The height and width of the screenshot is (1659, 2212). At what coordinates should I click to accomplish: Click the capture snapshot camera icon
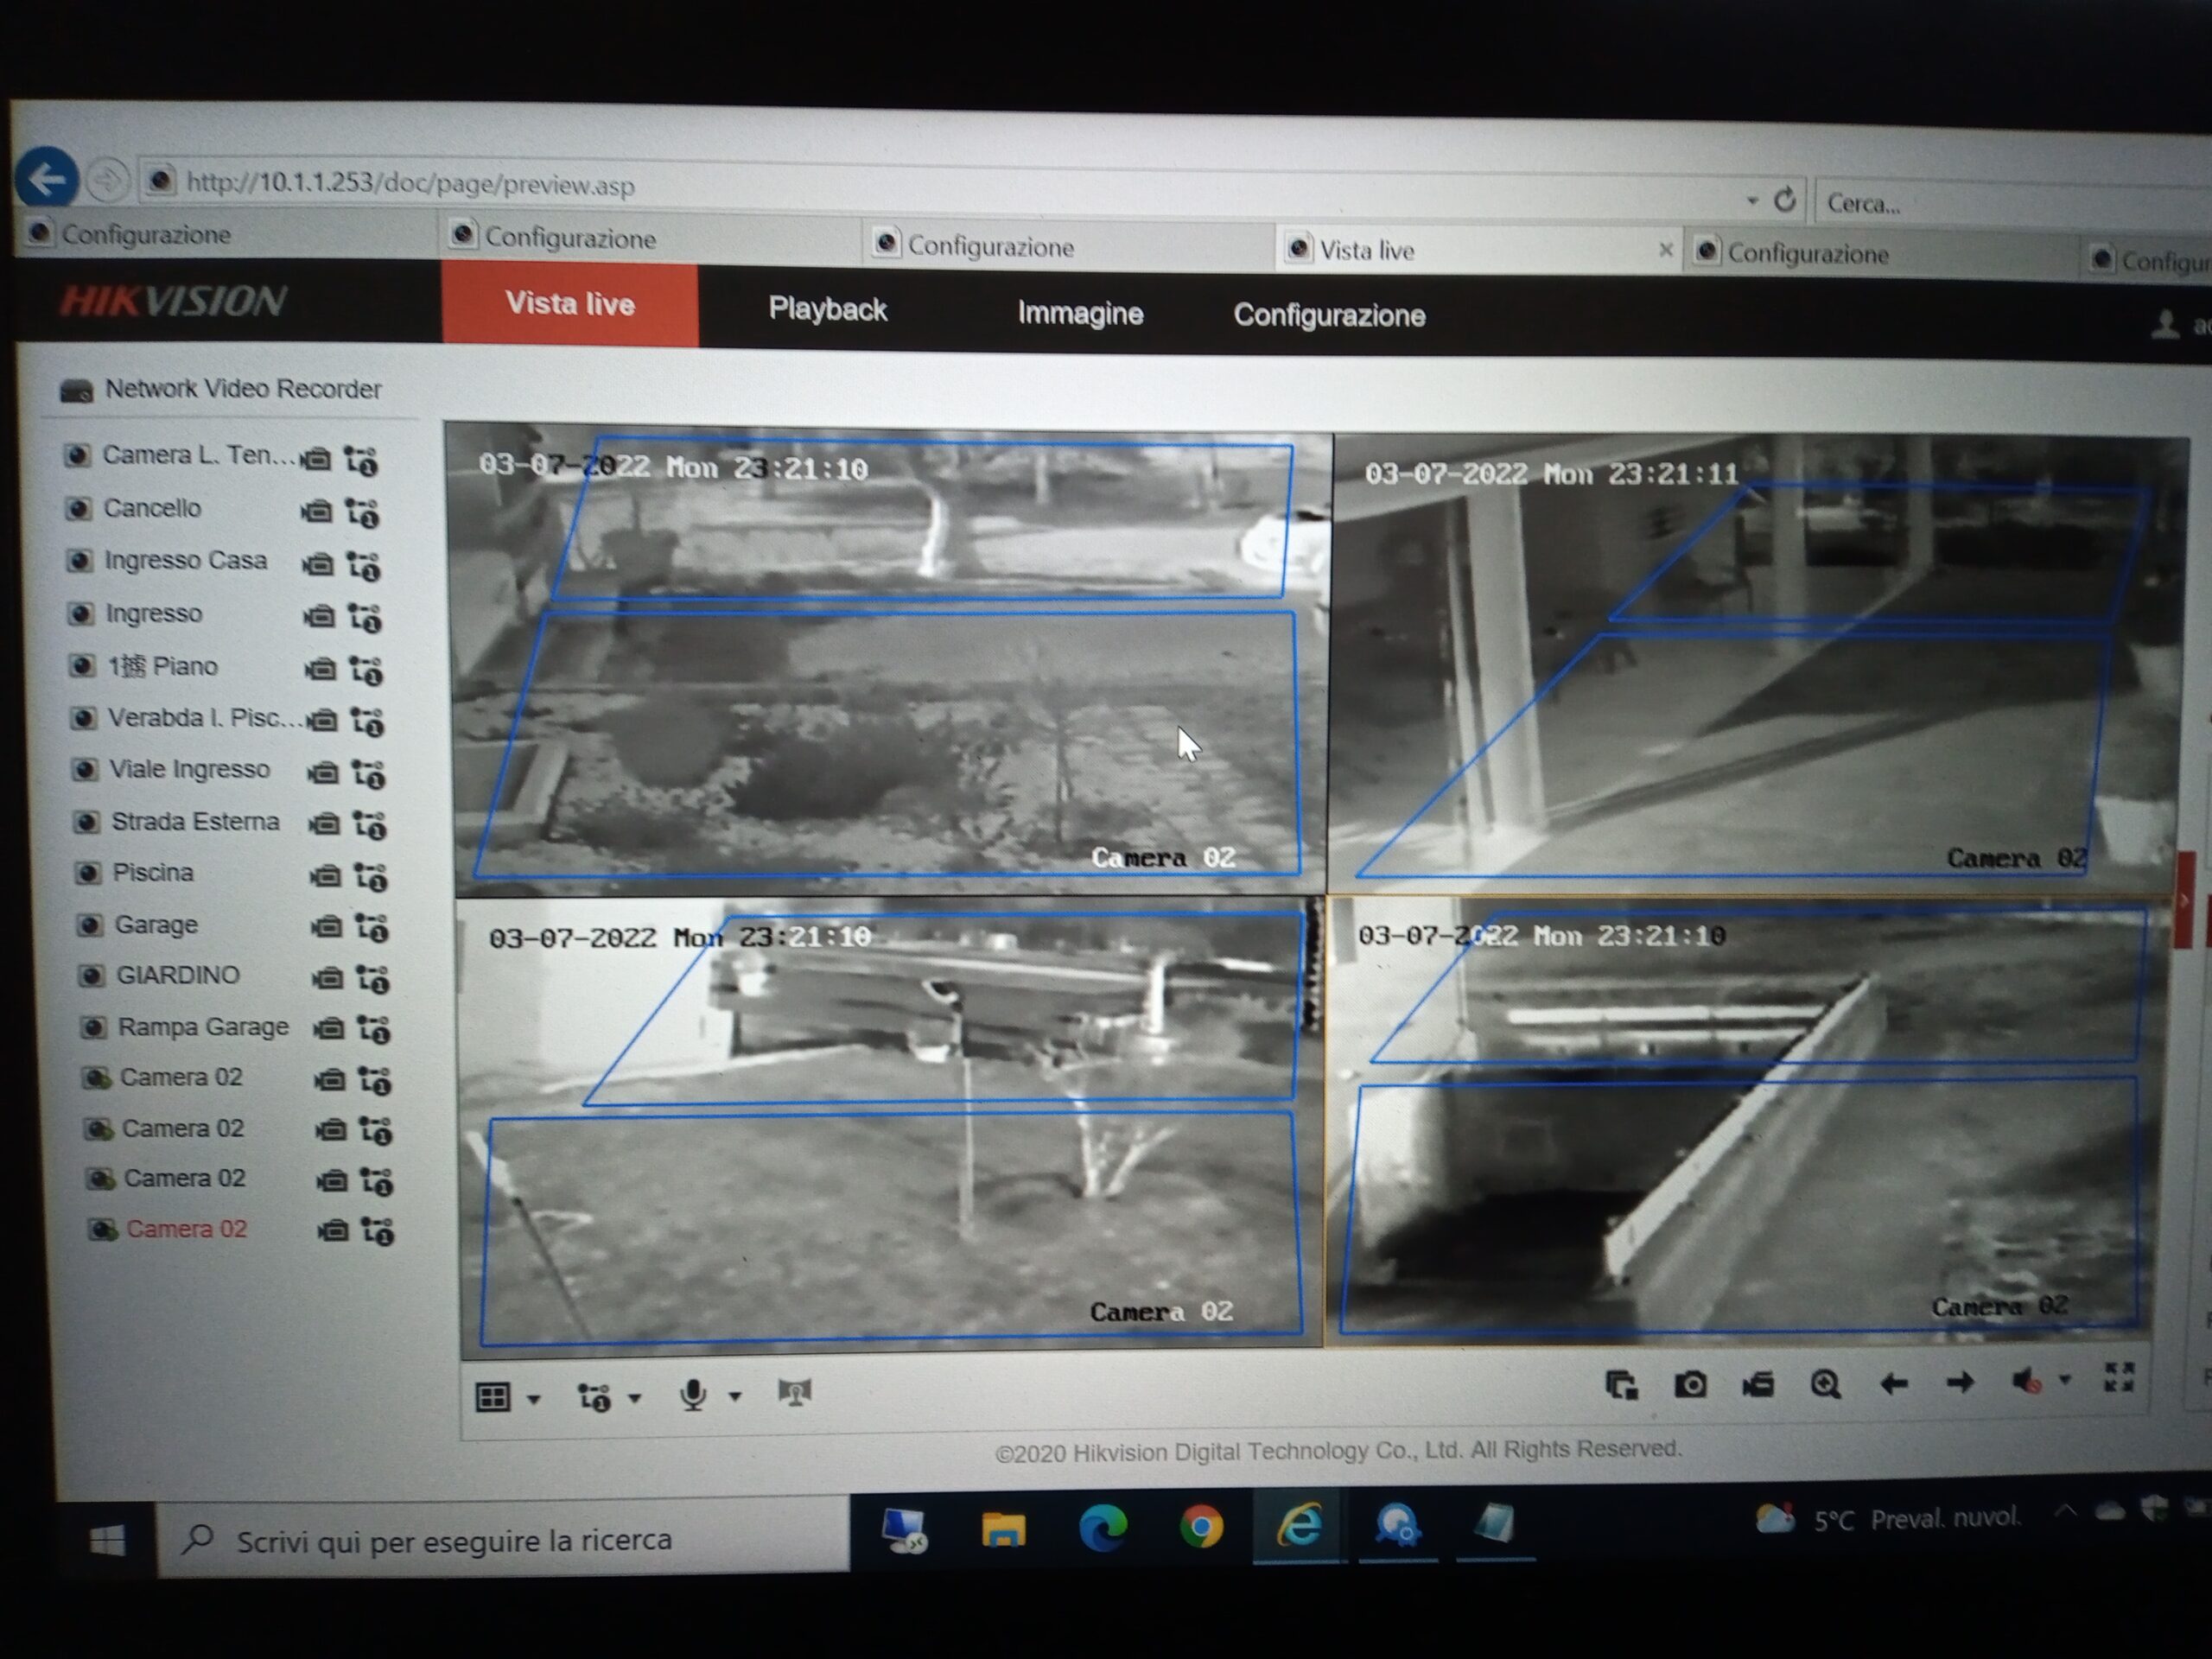pyautogui.click(x=1691, y=1385)
